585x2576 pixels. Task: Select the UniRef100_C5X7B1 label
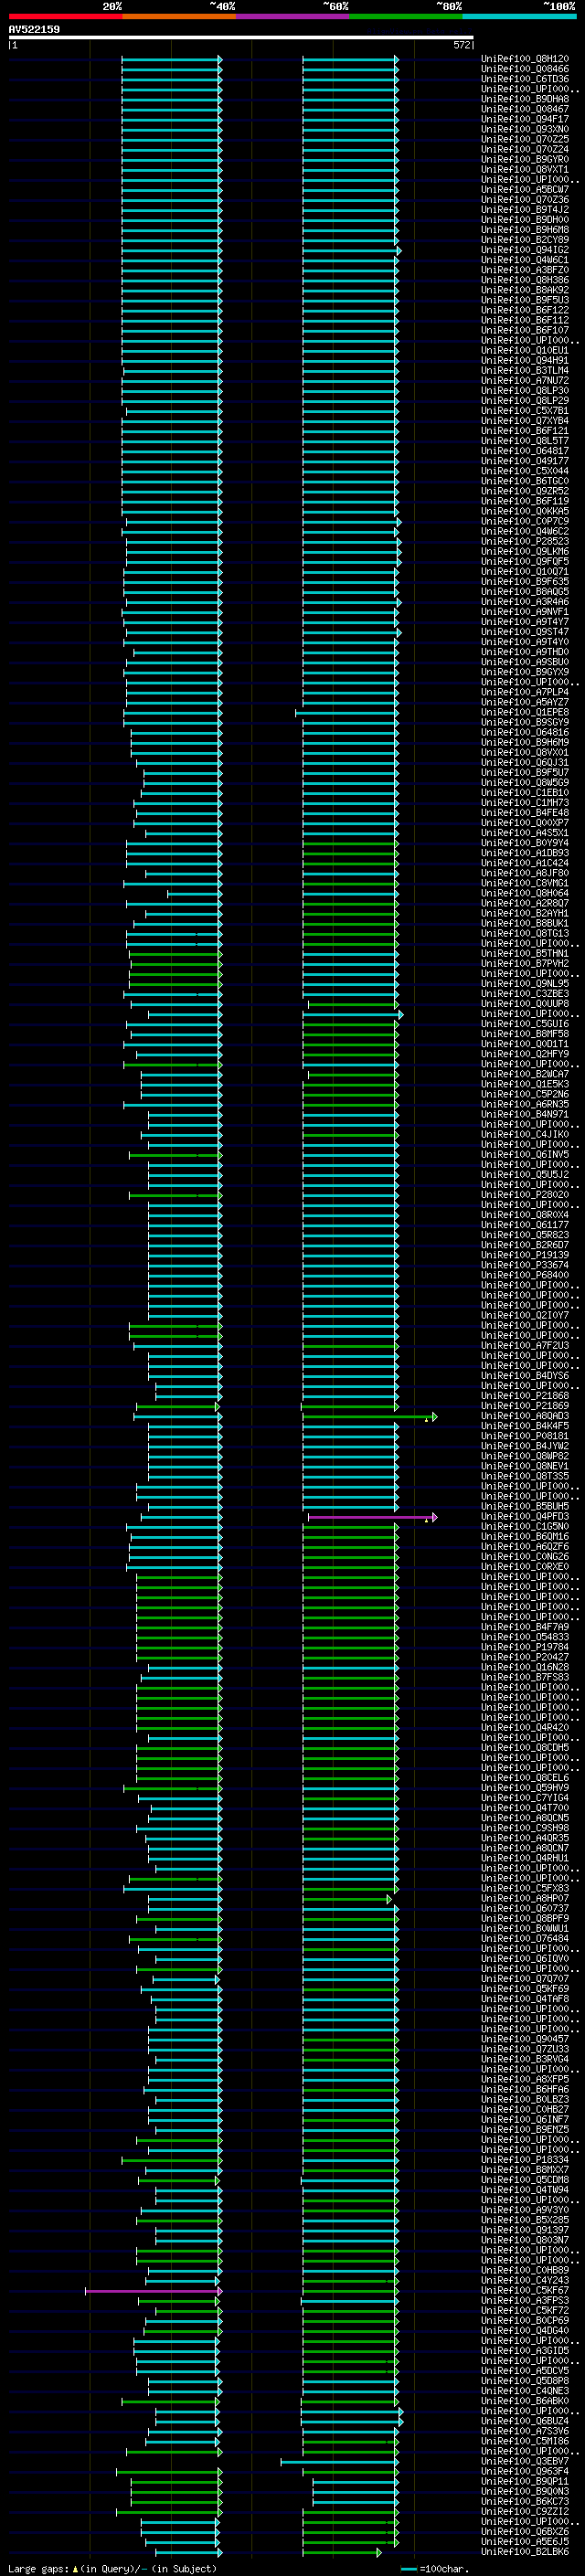525,410
